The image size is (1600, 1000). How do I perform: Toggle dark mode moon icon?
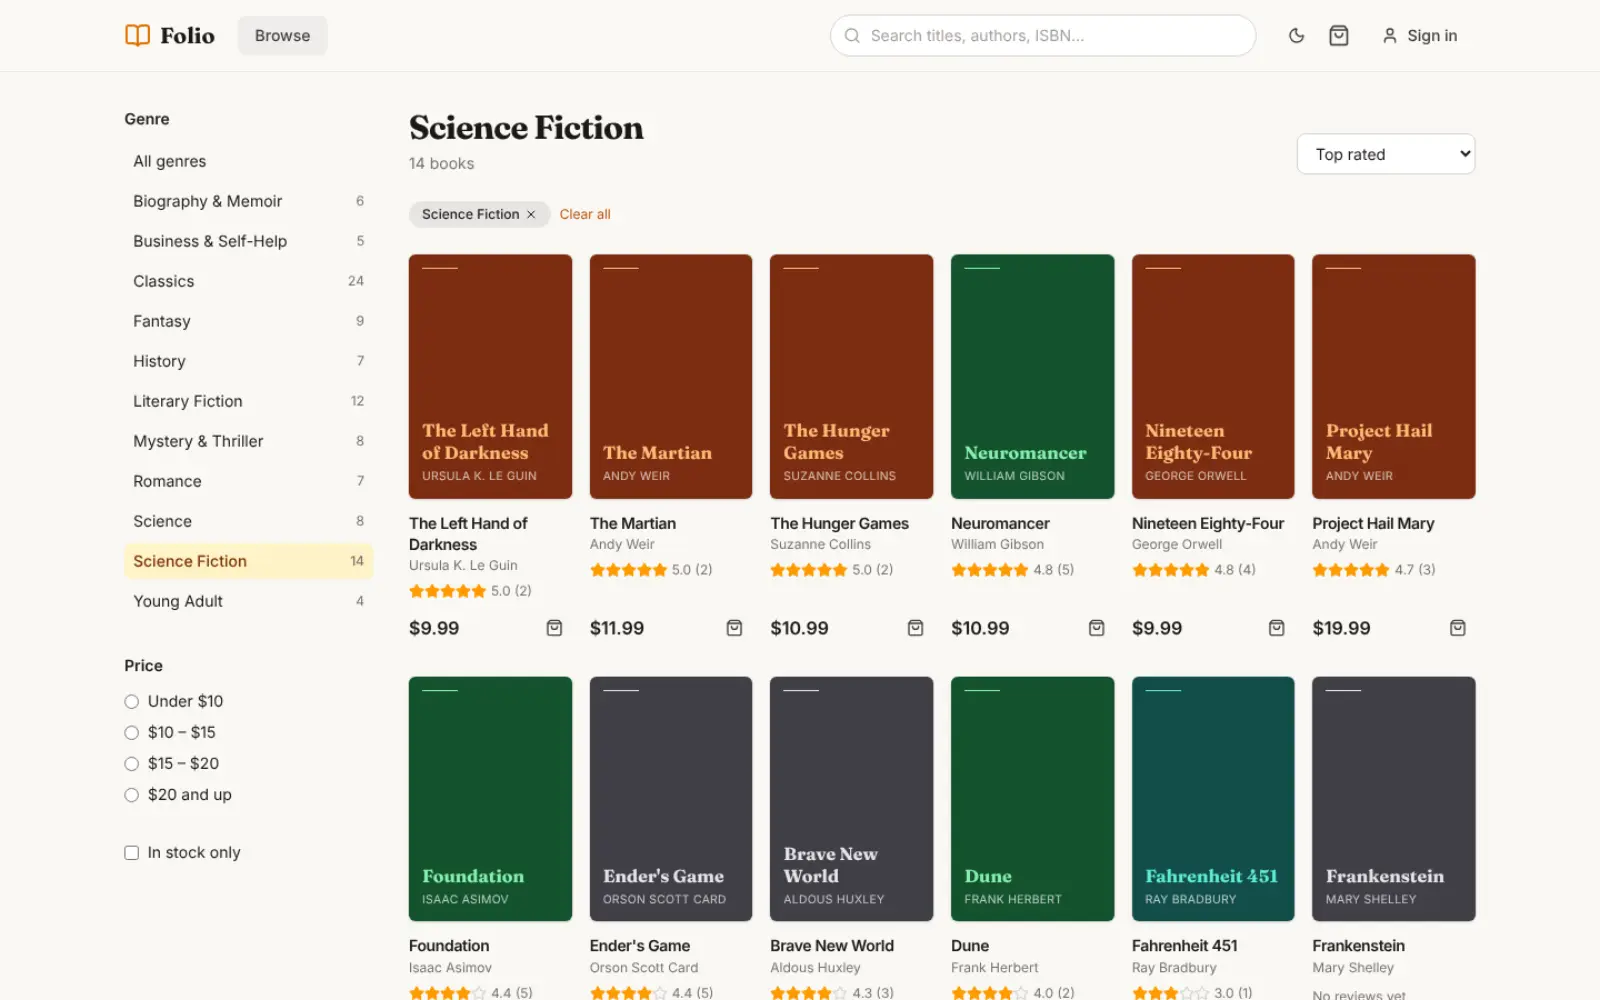[x=1296, y=36]
